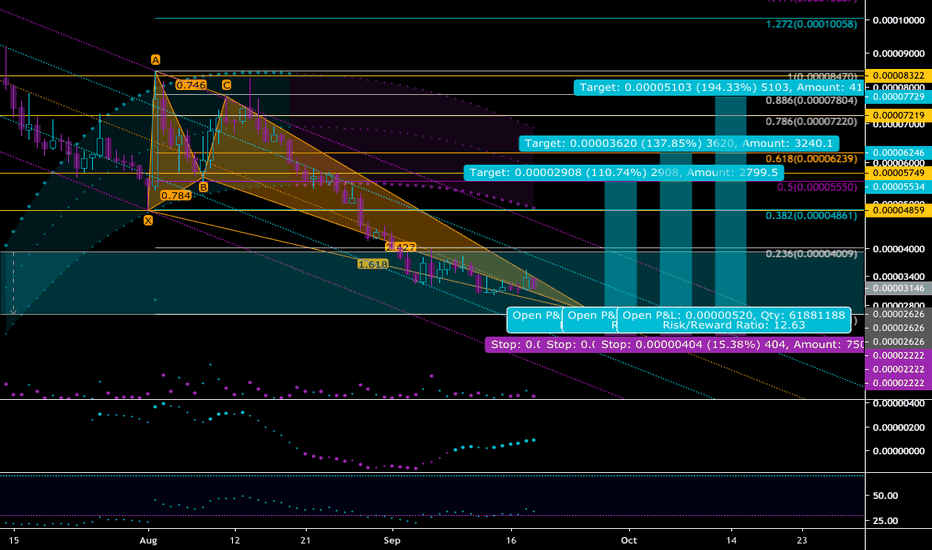Click the 1.618 ratio label

point(373,264)
